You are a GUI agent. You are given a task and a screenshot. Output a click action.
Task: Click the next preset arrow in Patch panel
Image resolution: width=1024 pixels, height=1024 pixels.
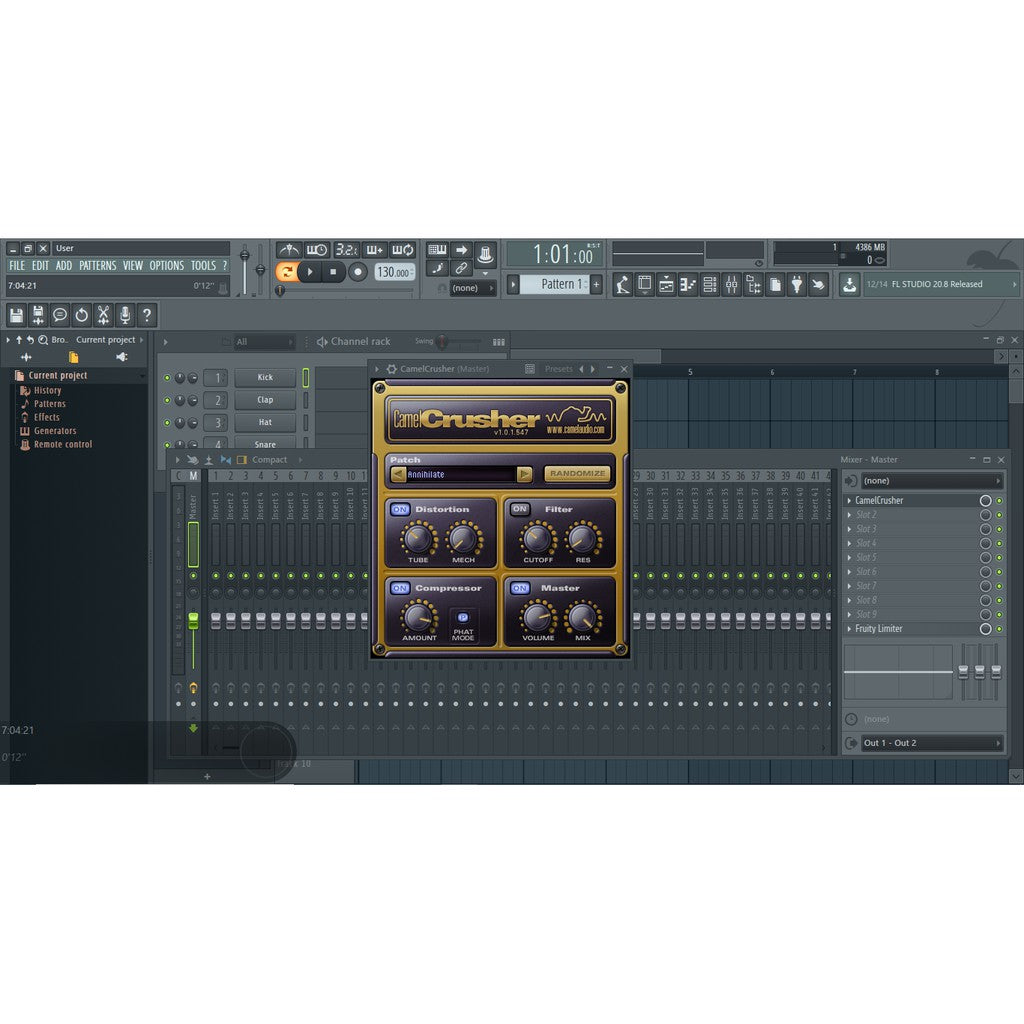click(526, 475)
